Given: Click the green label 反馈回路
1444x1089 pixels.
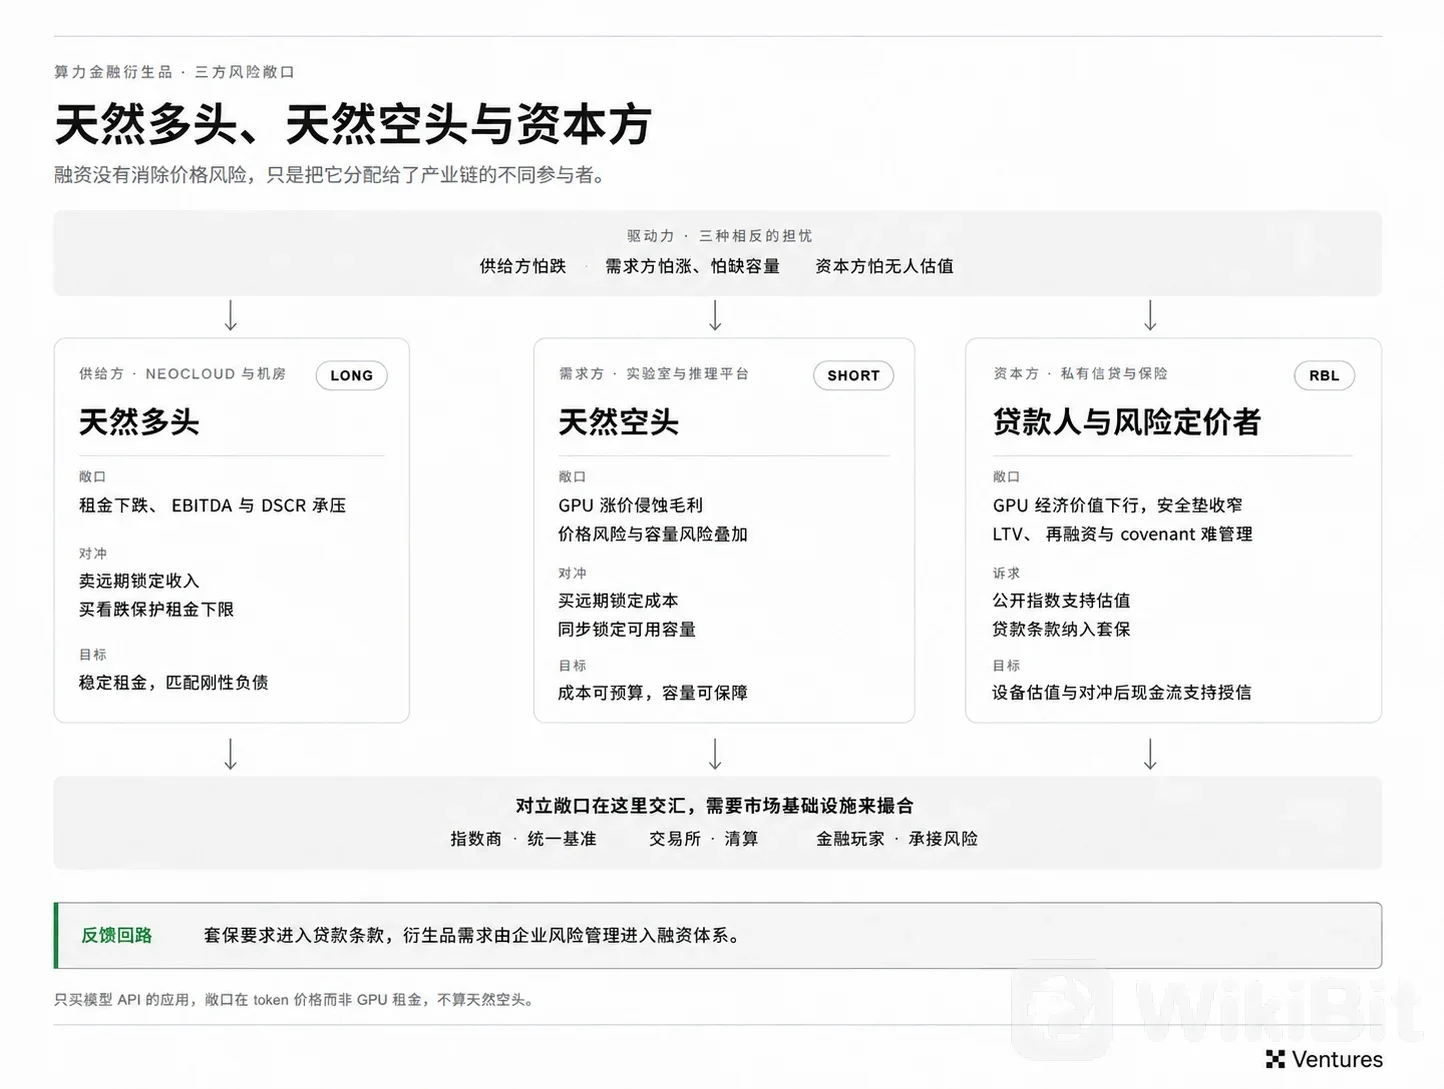Looking at the screenshot, I should tap(117, 935).
